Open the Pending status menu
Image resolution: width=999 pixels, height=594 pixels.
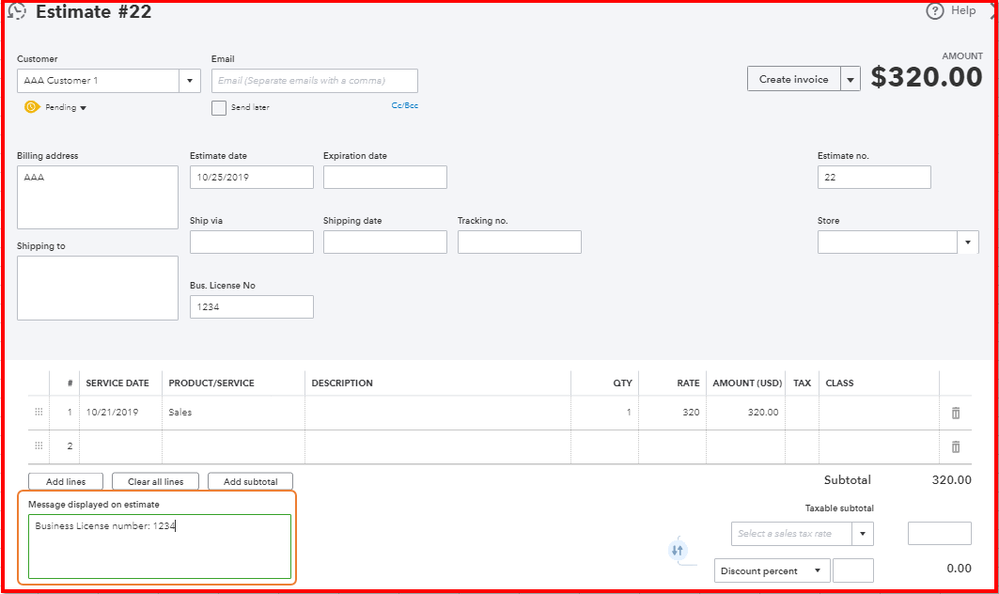tap(82, 108)
